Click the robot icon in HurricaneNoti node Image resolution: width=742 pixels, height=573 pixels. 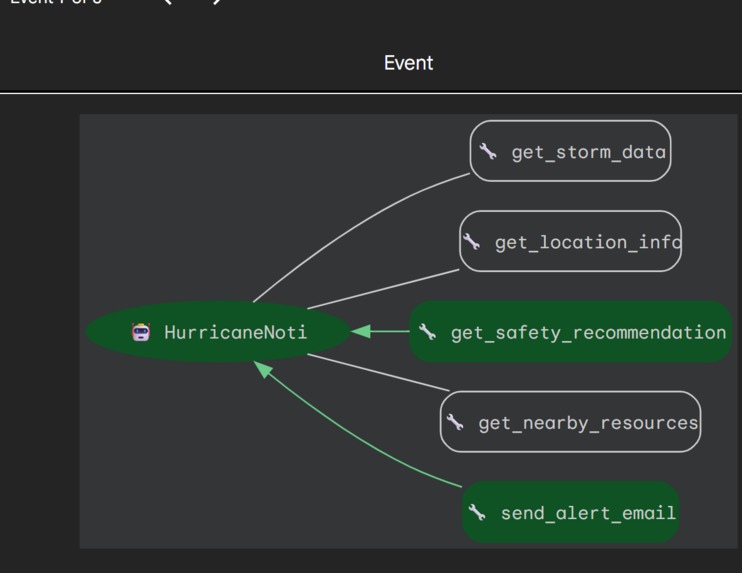(141, 332)
